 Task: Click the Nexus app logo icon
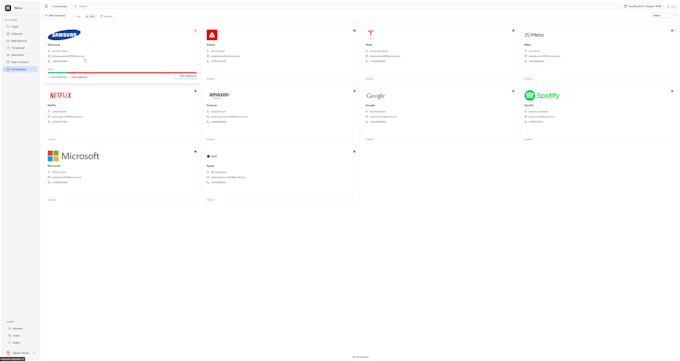[x=8, y=8]
